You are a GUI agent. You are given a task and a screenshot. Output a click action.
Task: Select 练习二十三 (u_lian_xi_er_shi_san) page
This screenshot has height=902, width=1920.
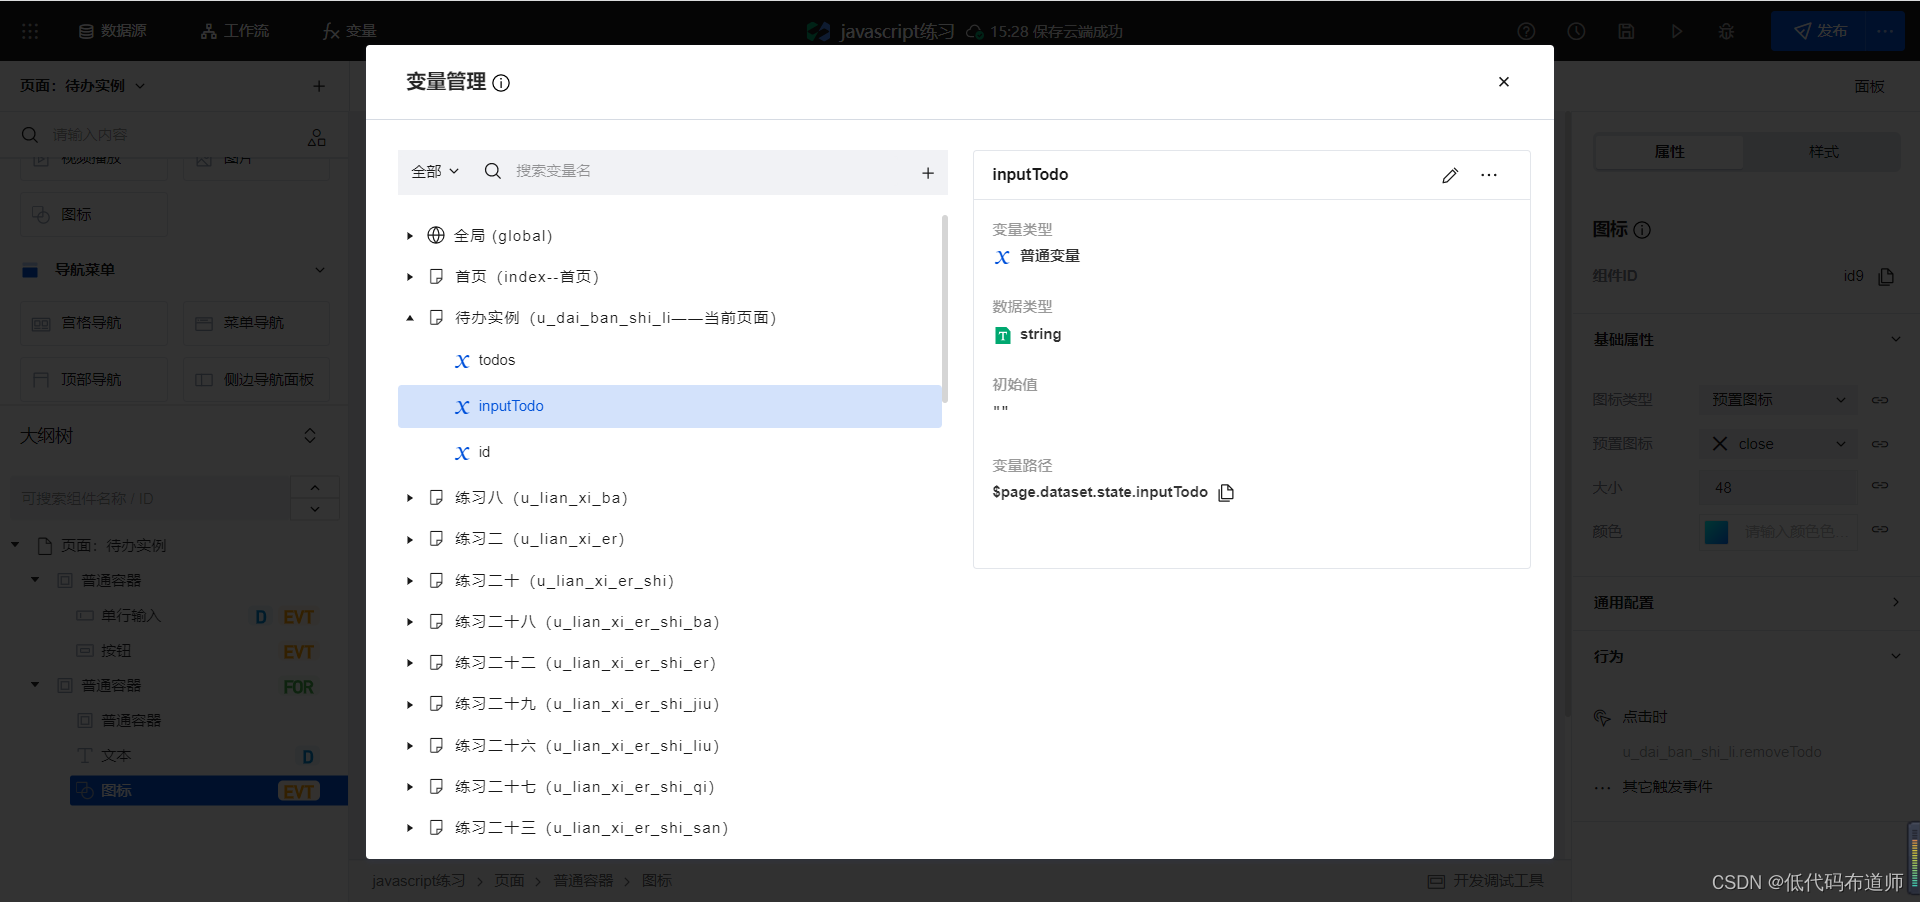(591, 828)
